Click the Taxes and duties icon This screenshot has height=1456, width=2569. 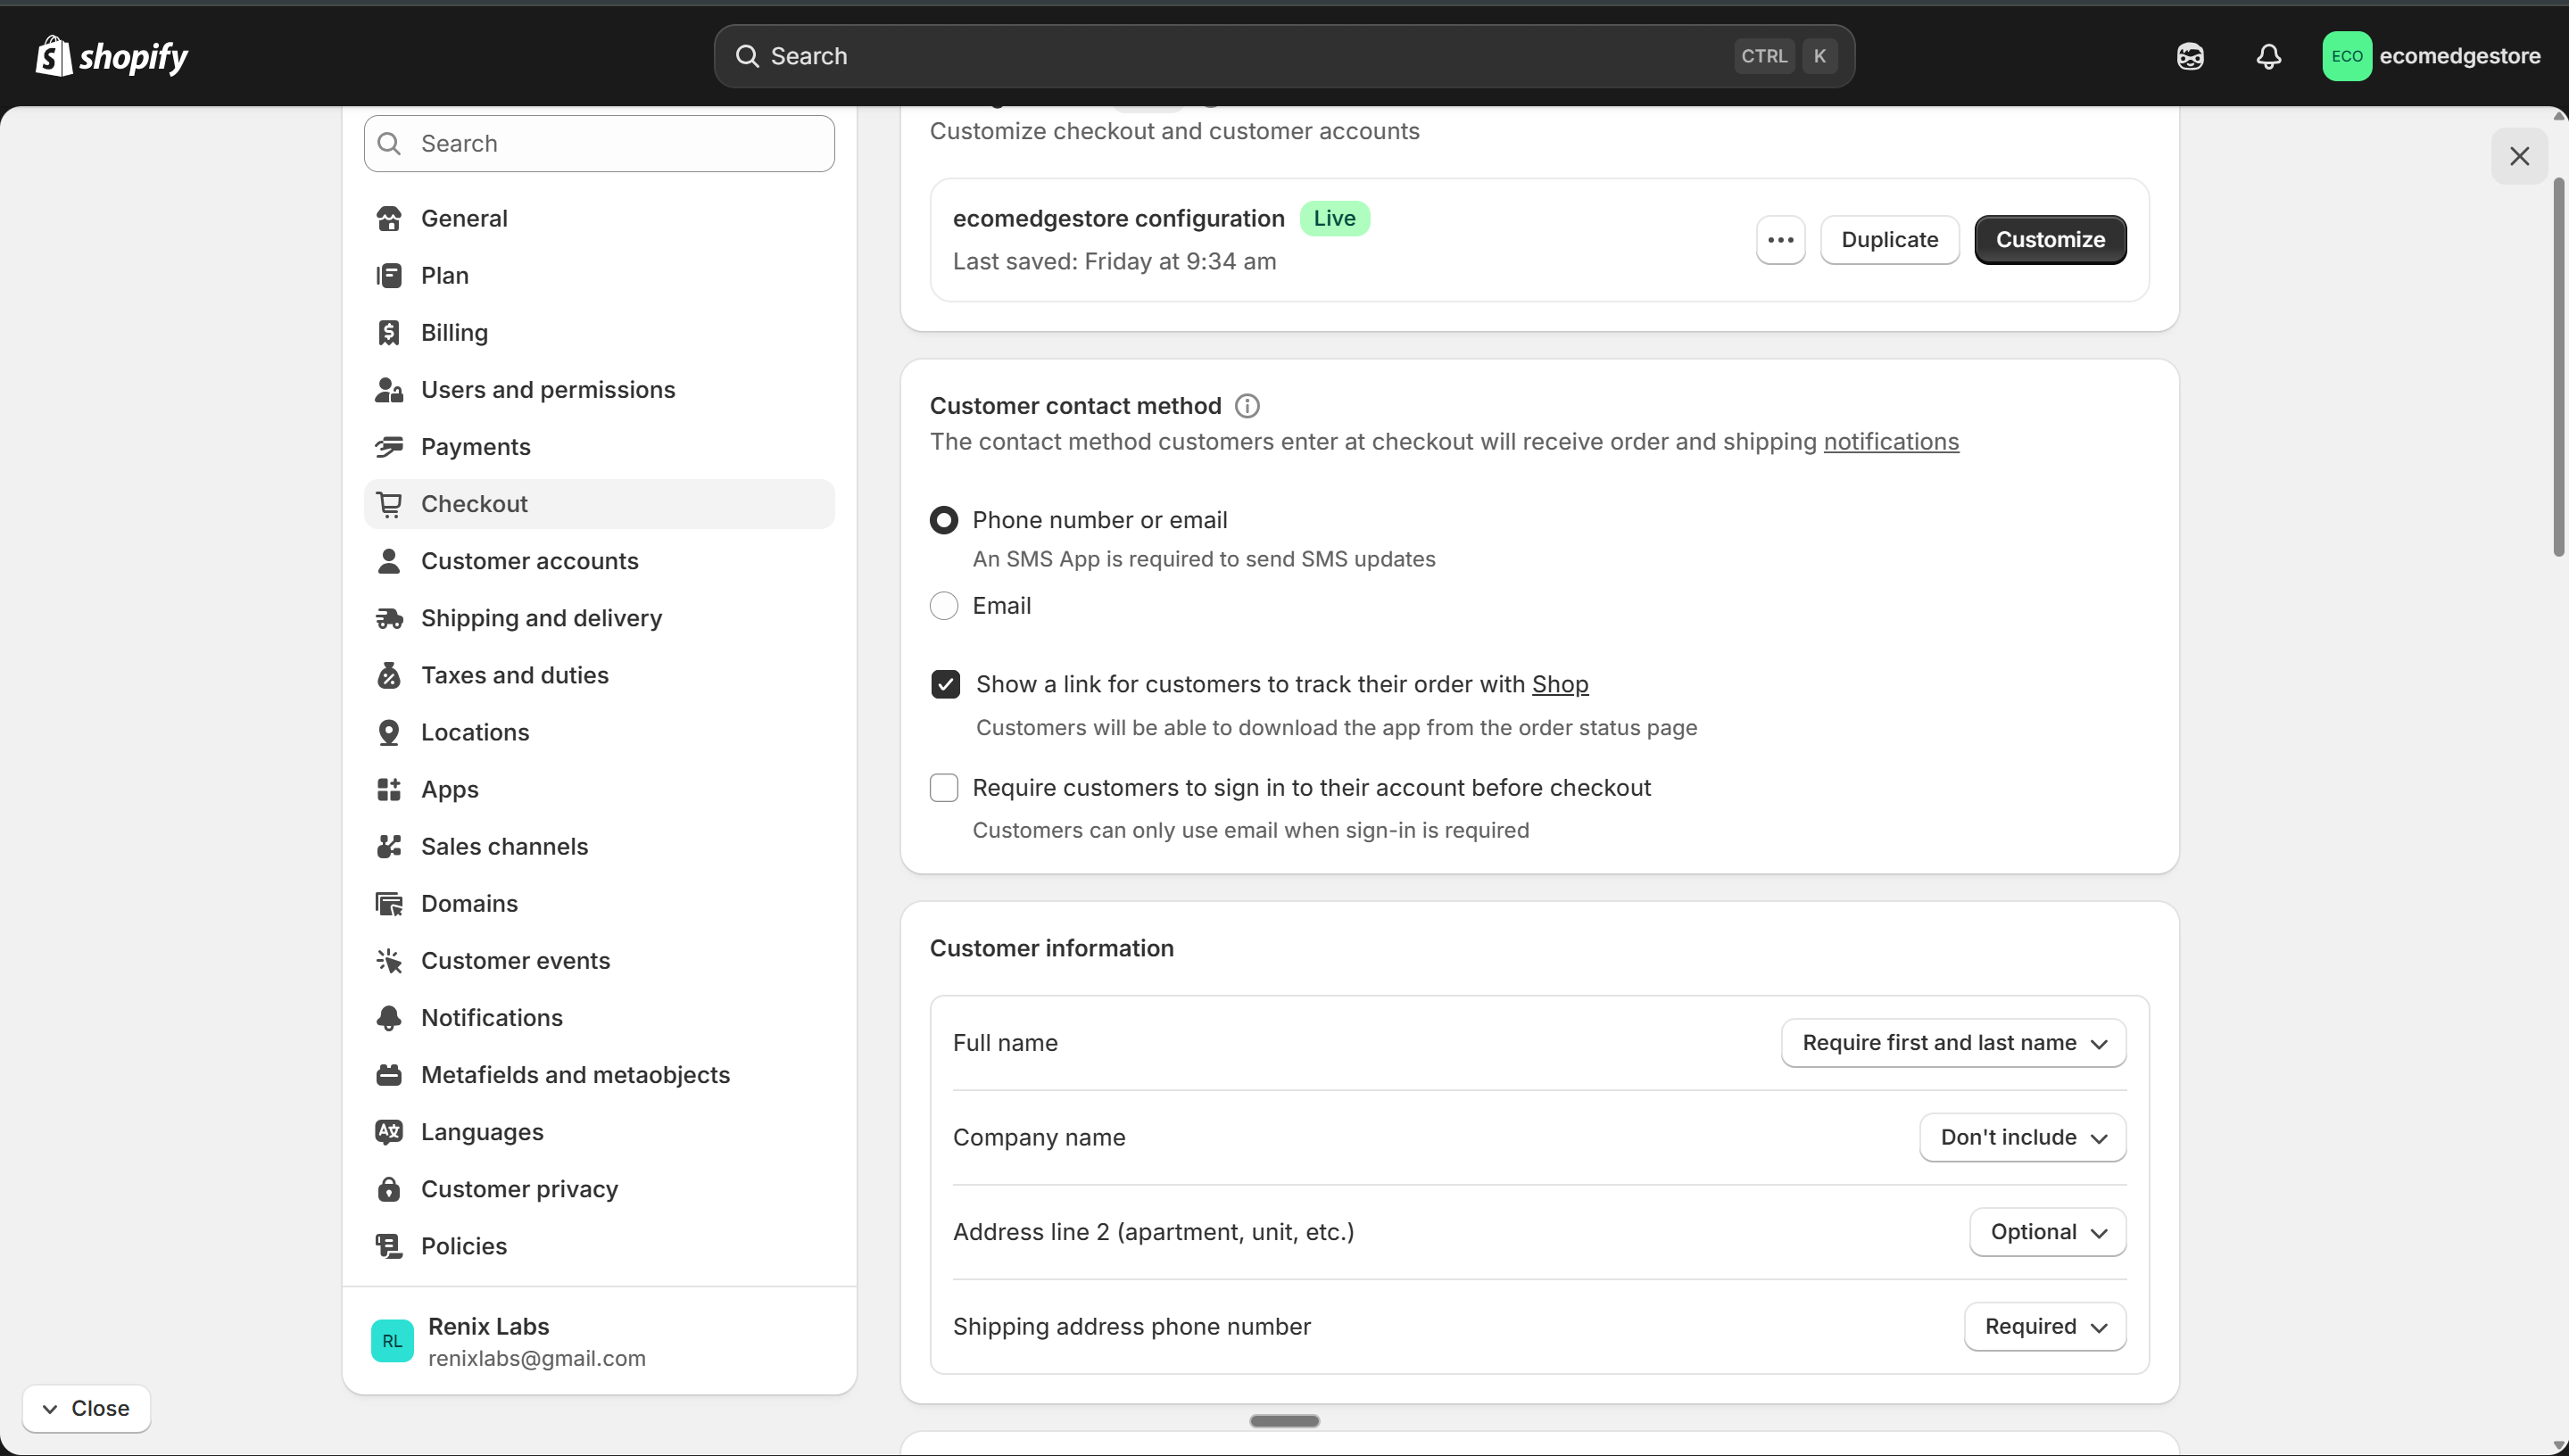[x=390, y=675]
